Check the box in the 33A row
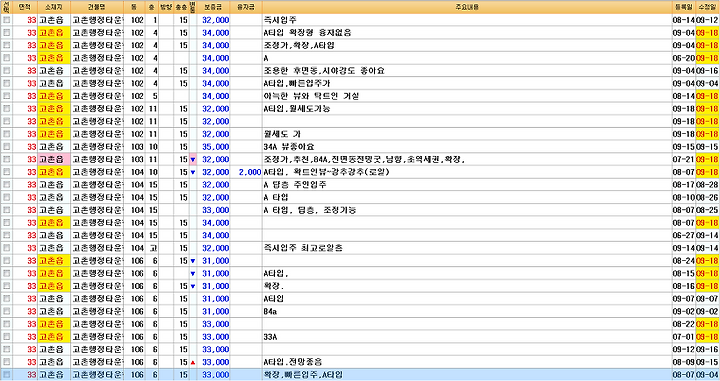Viewport: 720px width, 381px height. pyautogui.click(x=6, y=336)
